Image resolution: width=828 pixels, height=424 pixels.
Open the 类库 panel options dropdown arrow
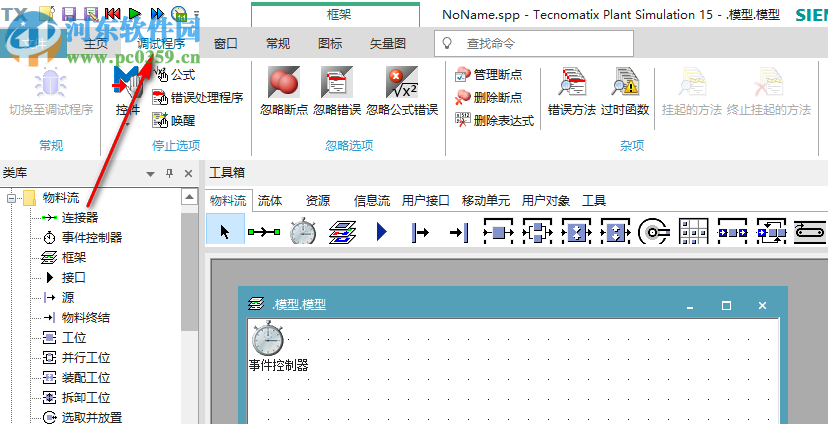point(150,174)
